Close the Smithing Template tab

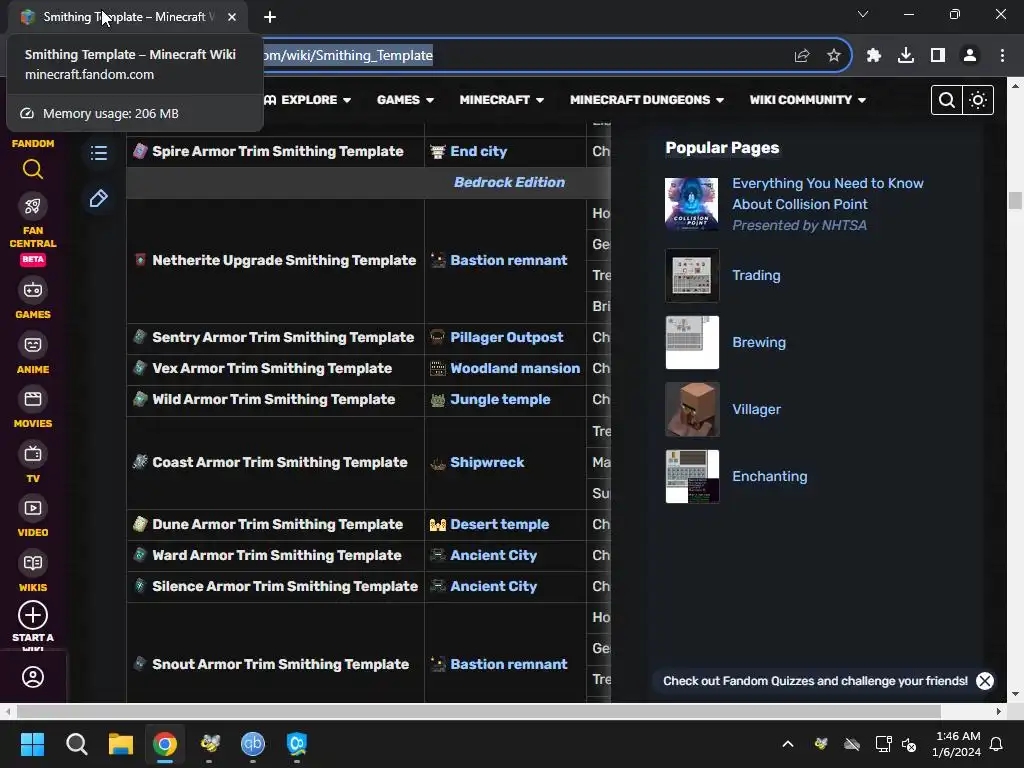pos(232,17)
